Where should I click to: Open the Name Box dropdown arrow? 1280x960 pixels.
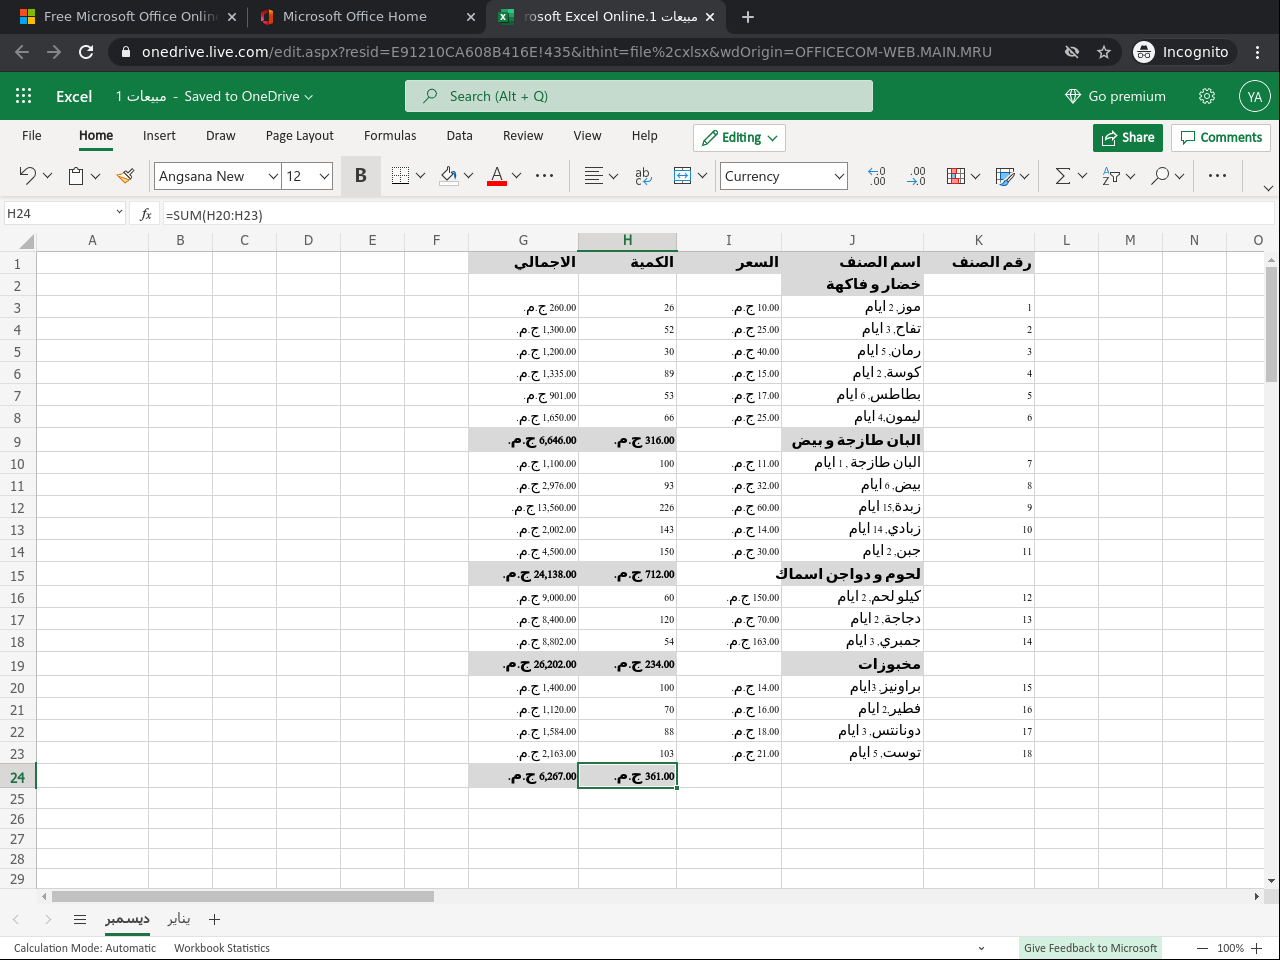(x=119, y=213)
